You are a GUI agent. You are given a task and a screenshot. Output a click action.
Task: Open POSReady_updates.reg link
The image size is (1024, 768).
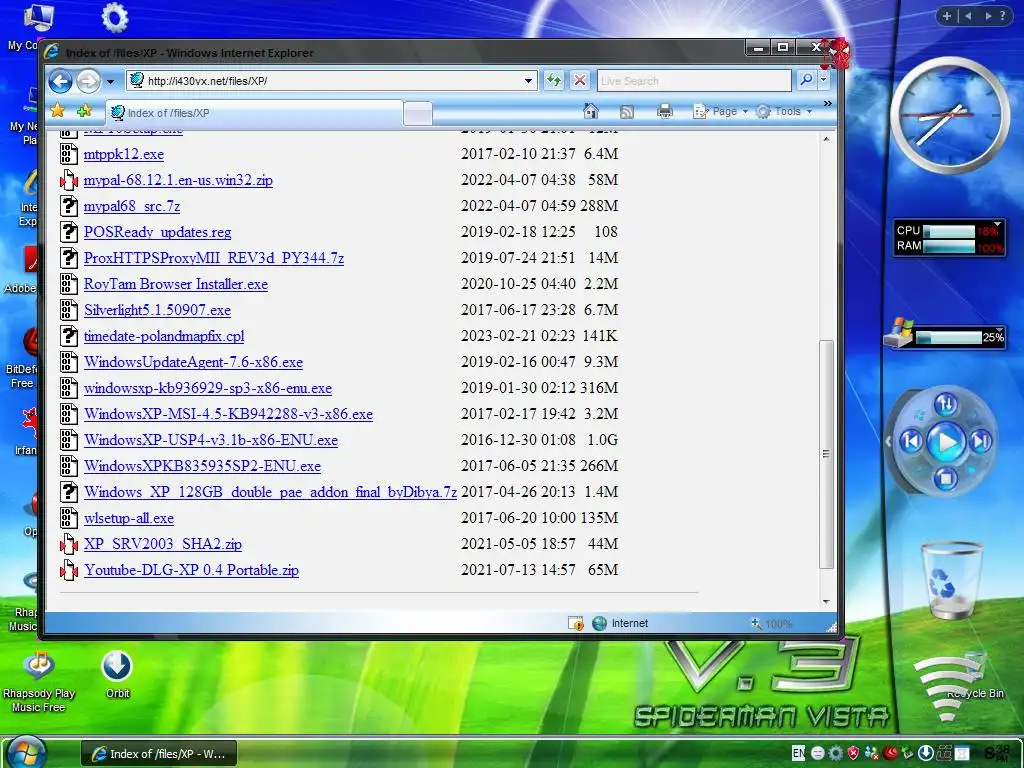[x=157, y=232]
